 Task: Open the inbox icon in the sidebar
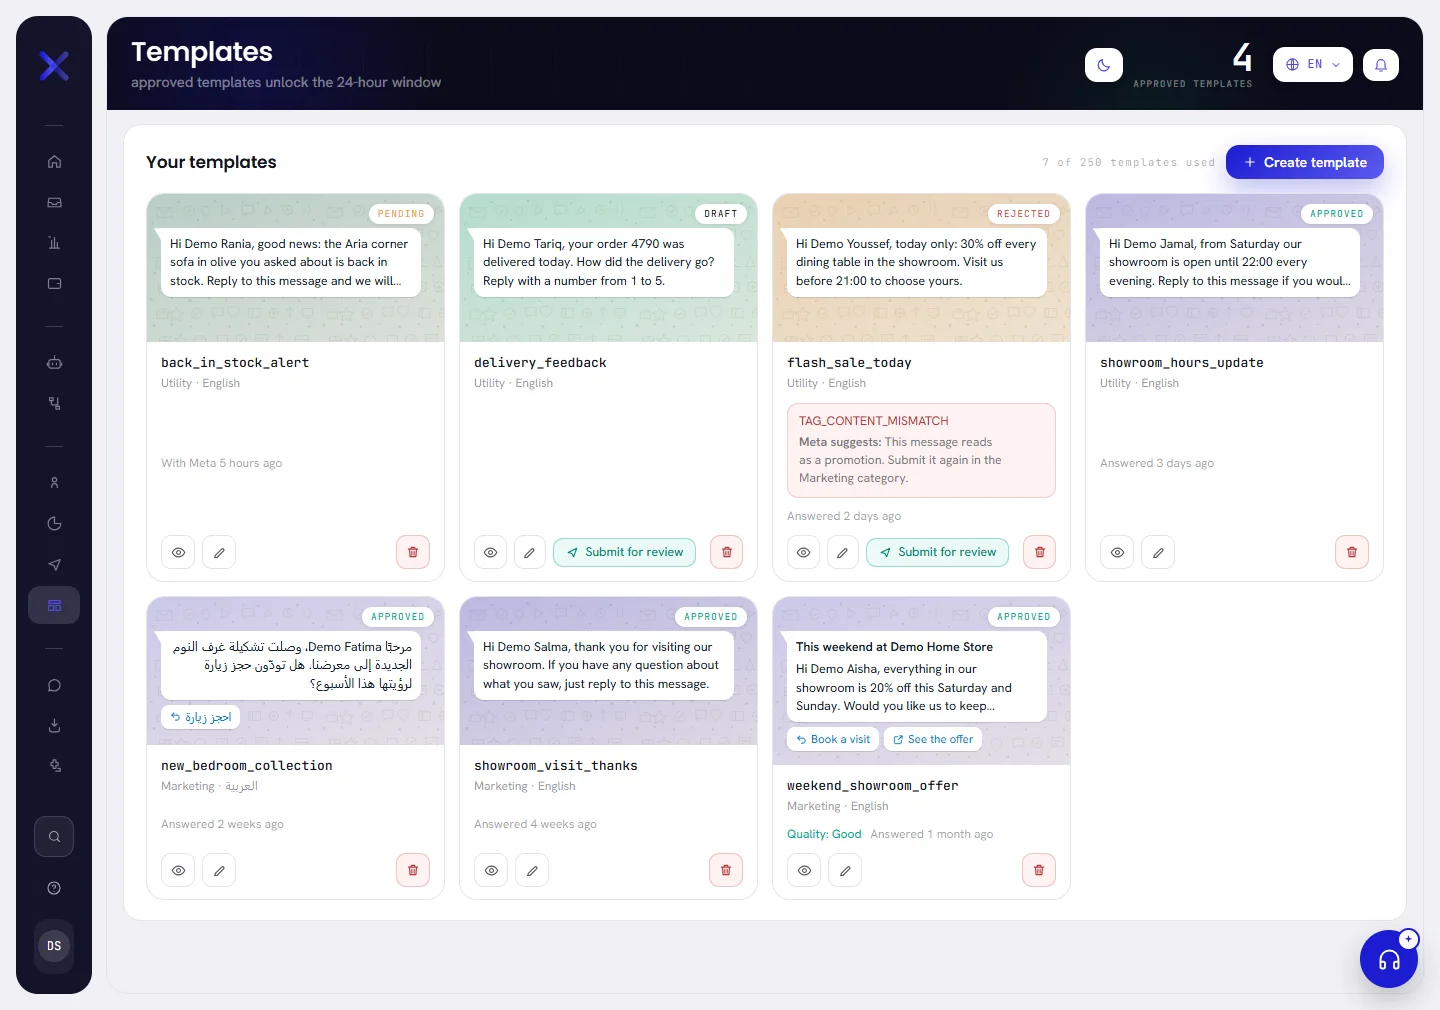[54, 202]
